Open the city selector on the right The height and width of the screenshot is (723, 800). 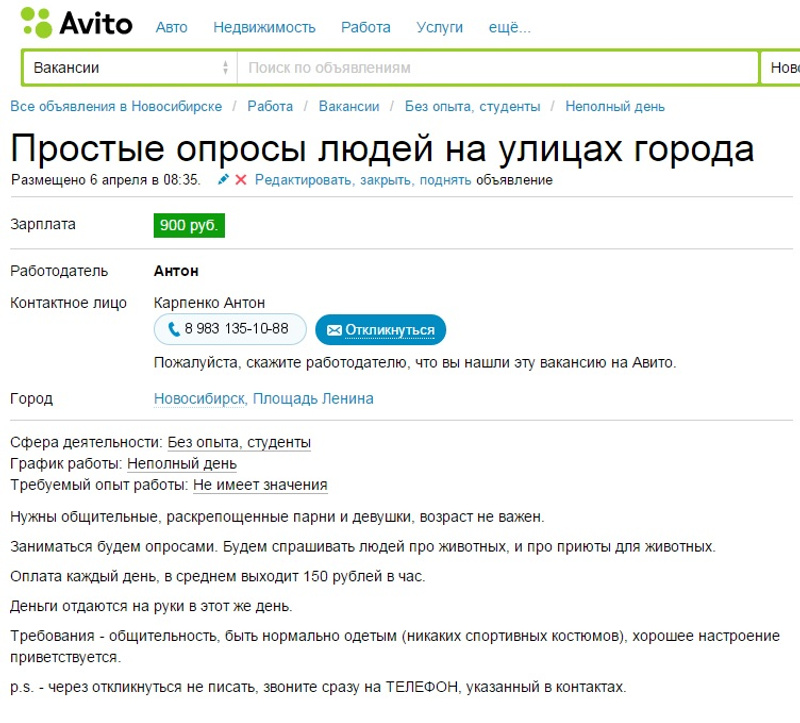pos(781,67)
